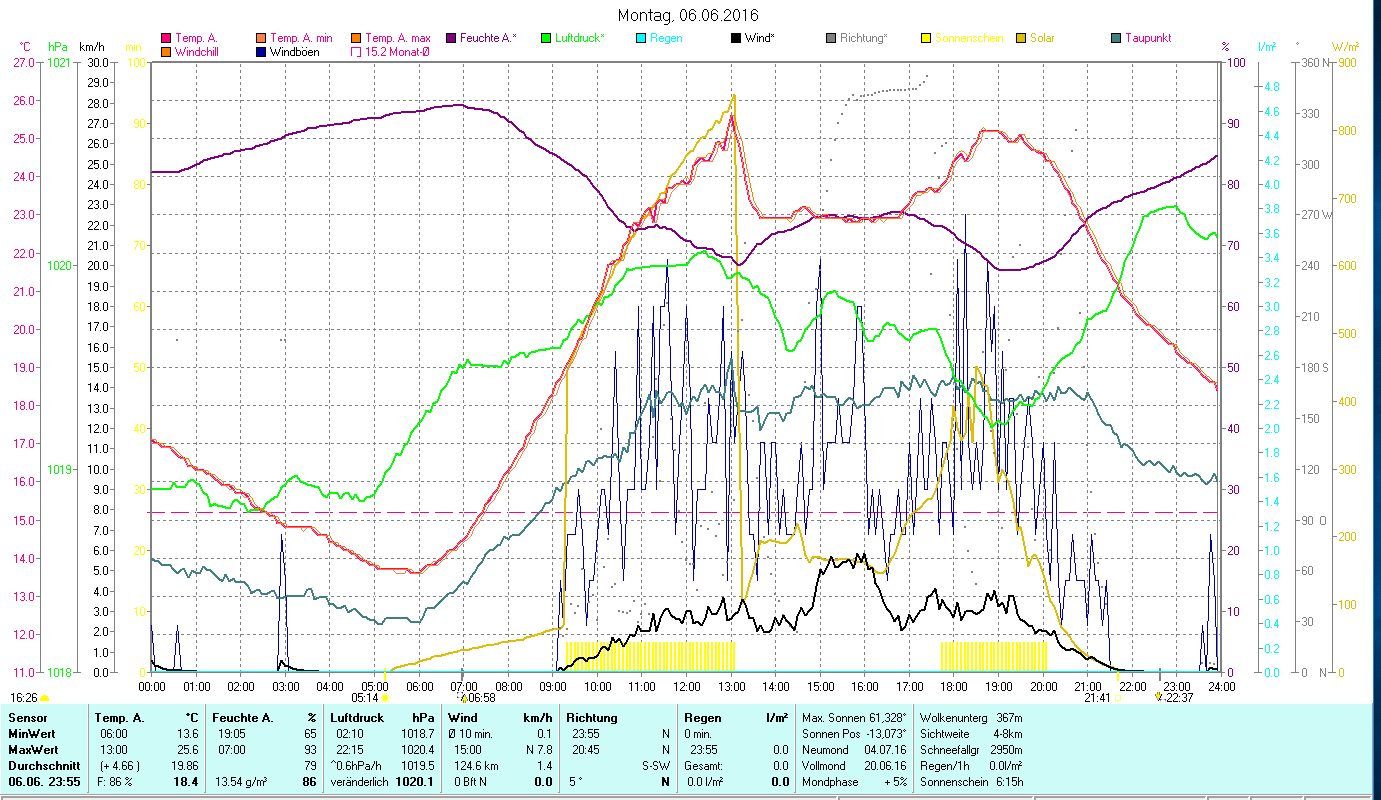This screenshot has height=800, width=1381.
Task: Click the cyan Regen legend swatch
Action: coord(640,39)
